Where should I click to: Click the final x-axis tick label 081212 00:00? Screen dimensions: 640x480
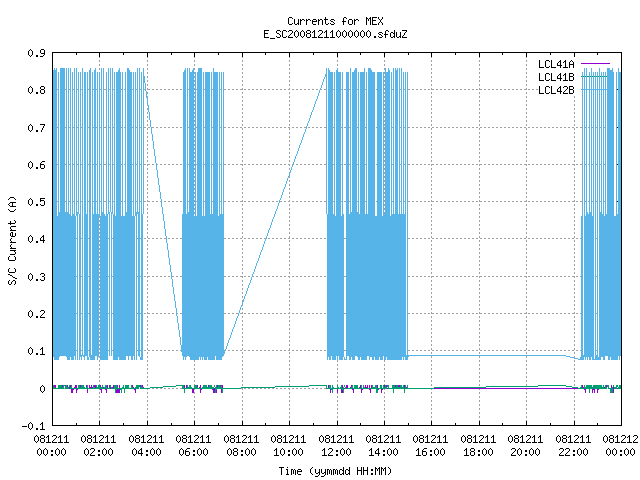[620, 446]
